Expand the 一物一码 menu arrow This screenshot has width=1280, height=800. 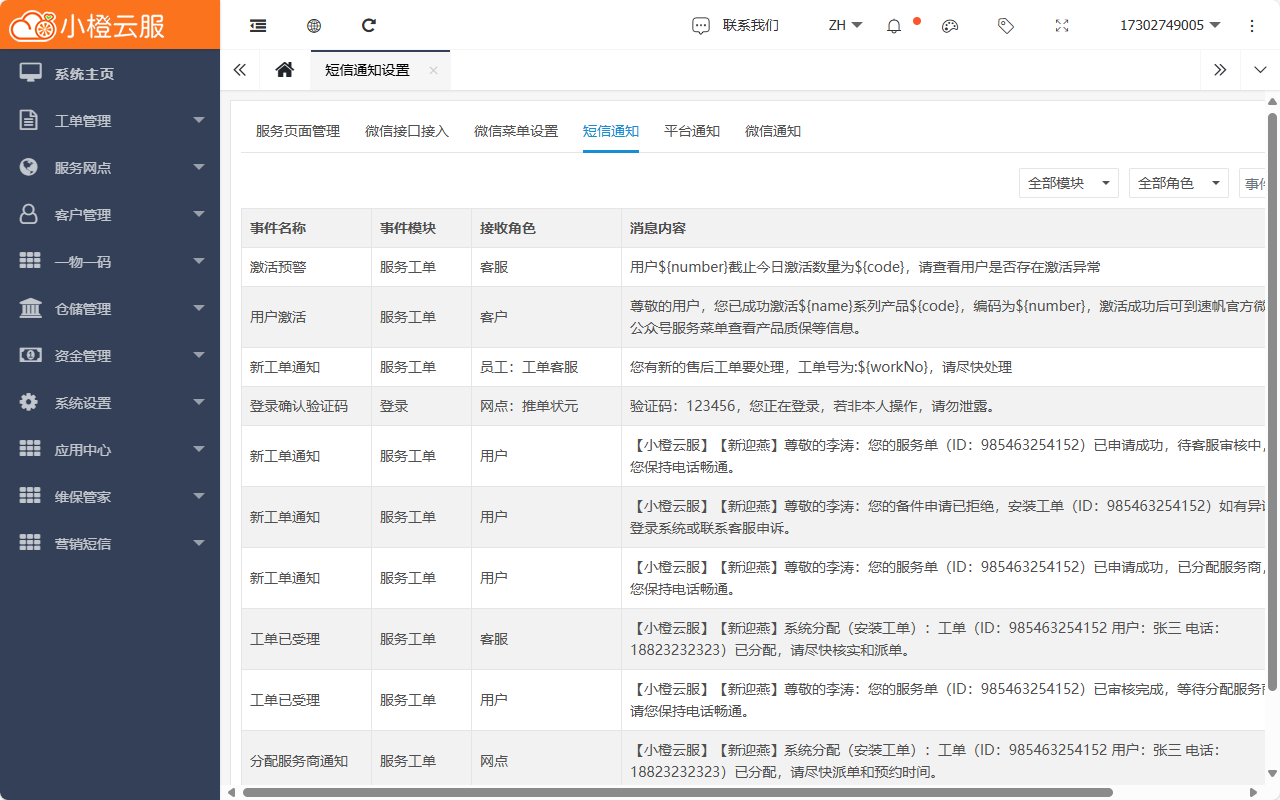(199, 261)
